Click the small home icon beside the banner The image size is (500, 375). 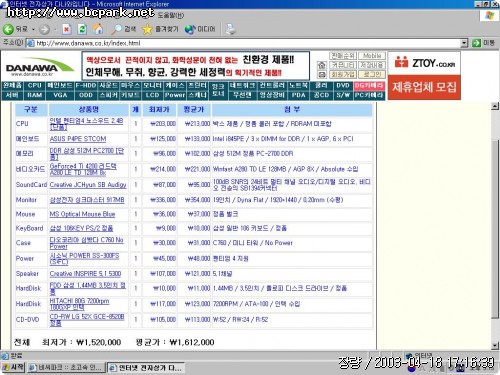322,65
